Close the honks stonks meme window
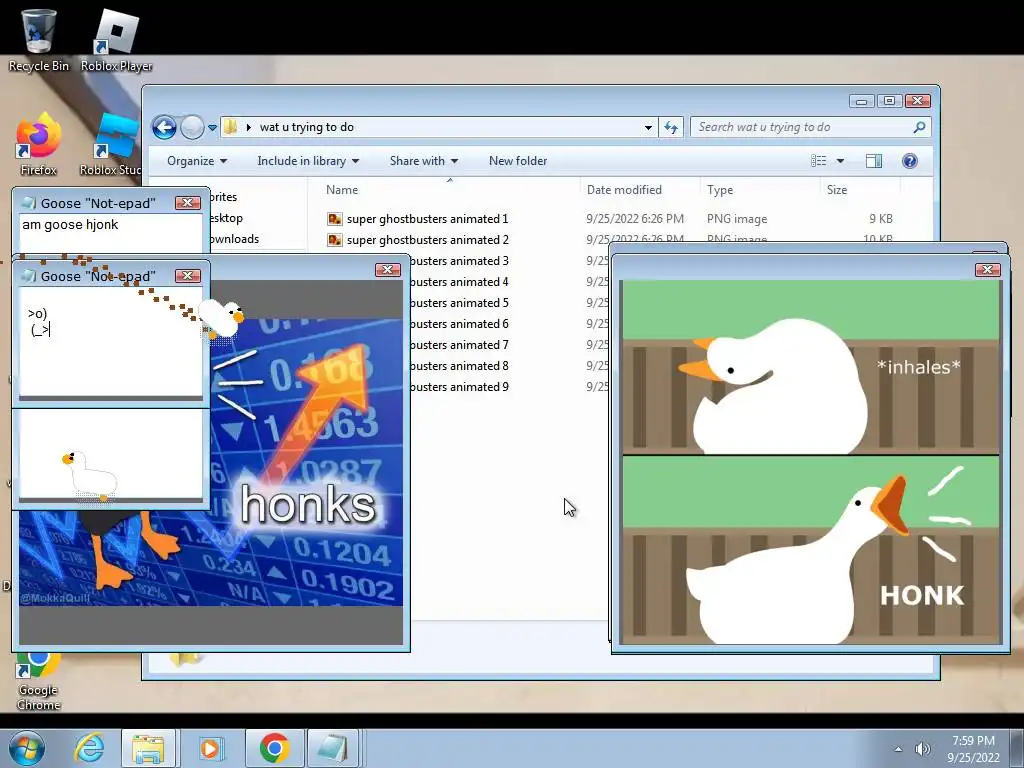Image resolution: width=1024 pixels, height=768 pixels. click(387, 270)
